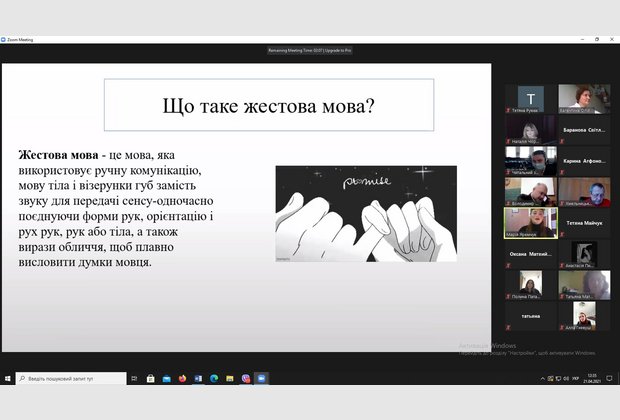Maximize the Zoom Meeting window
Viewport: 620px width, 420px height.
[x=597, y=40]
